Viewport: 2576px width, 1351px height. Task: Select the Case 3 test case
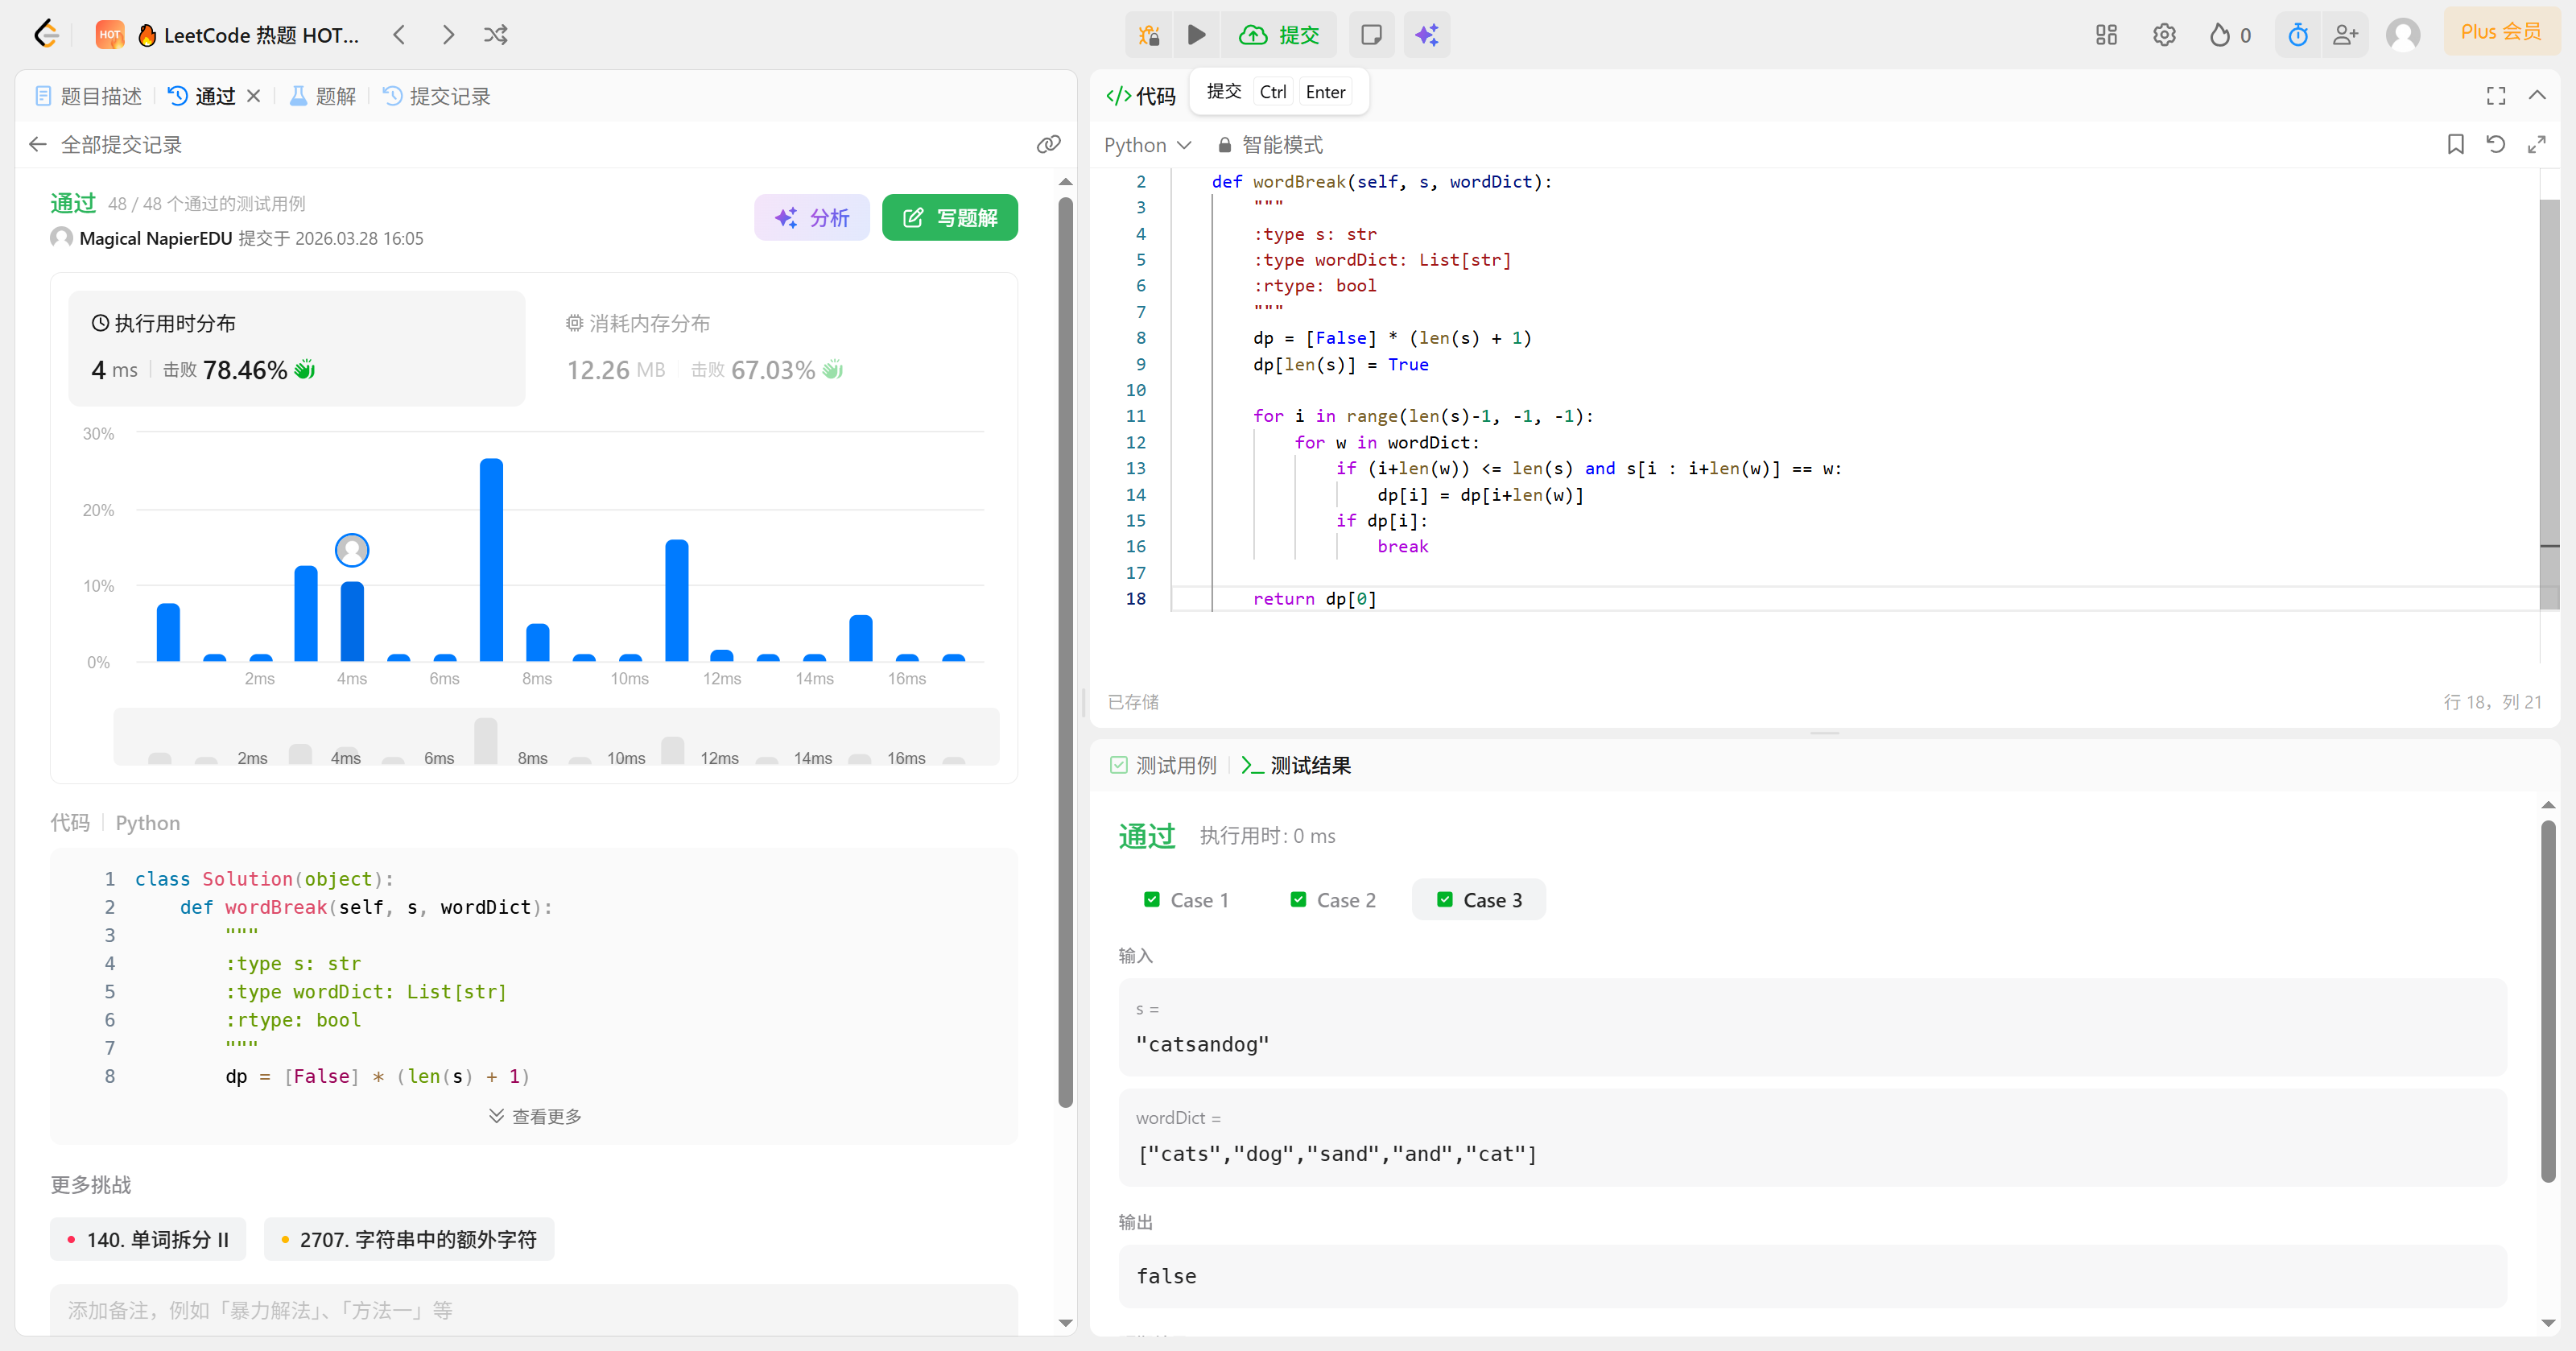click(x=1479, y=900)
